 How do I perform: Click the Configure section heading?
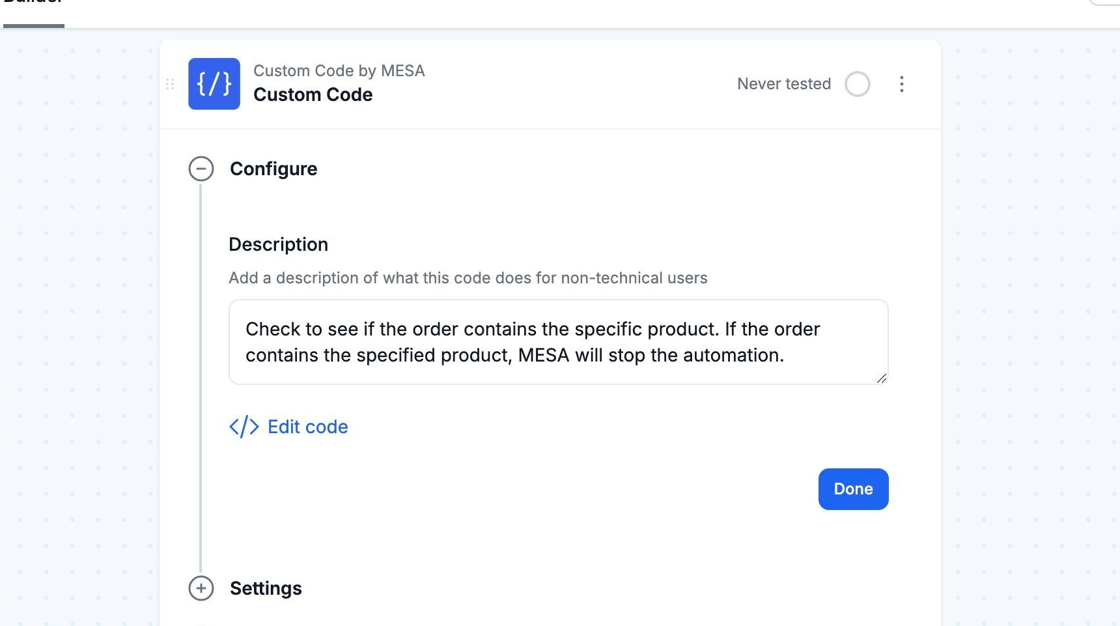[x=273, y=169]
